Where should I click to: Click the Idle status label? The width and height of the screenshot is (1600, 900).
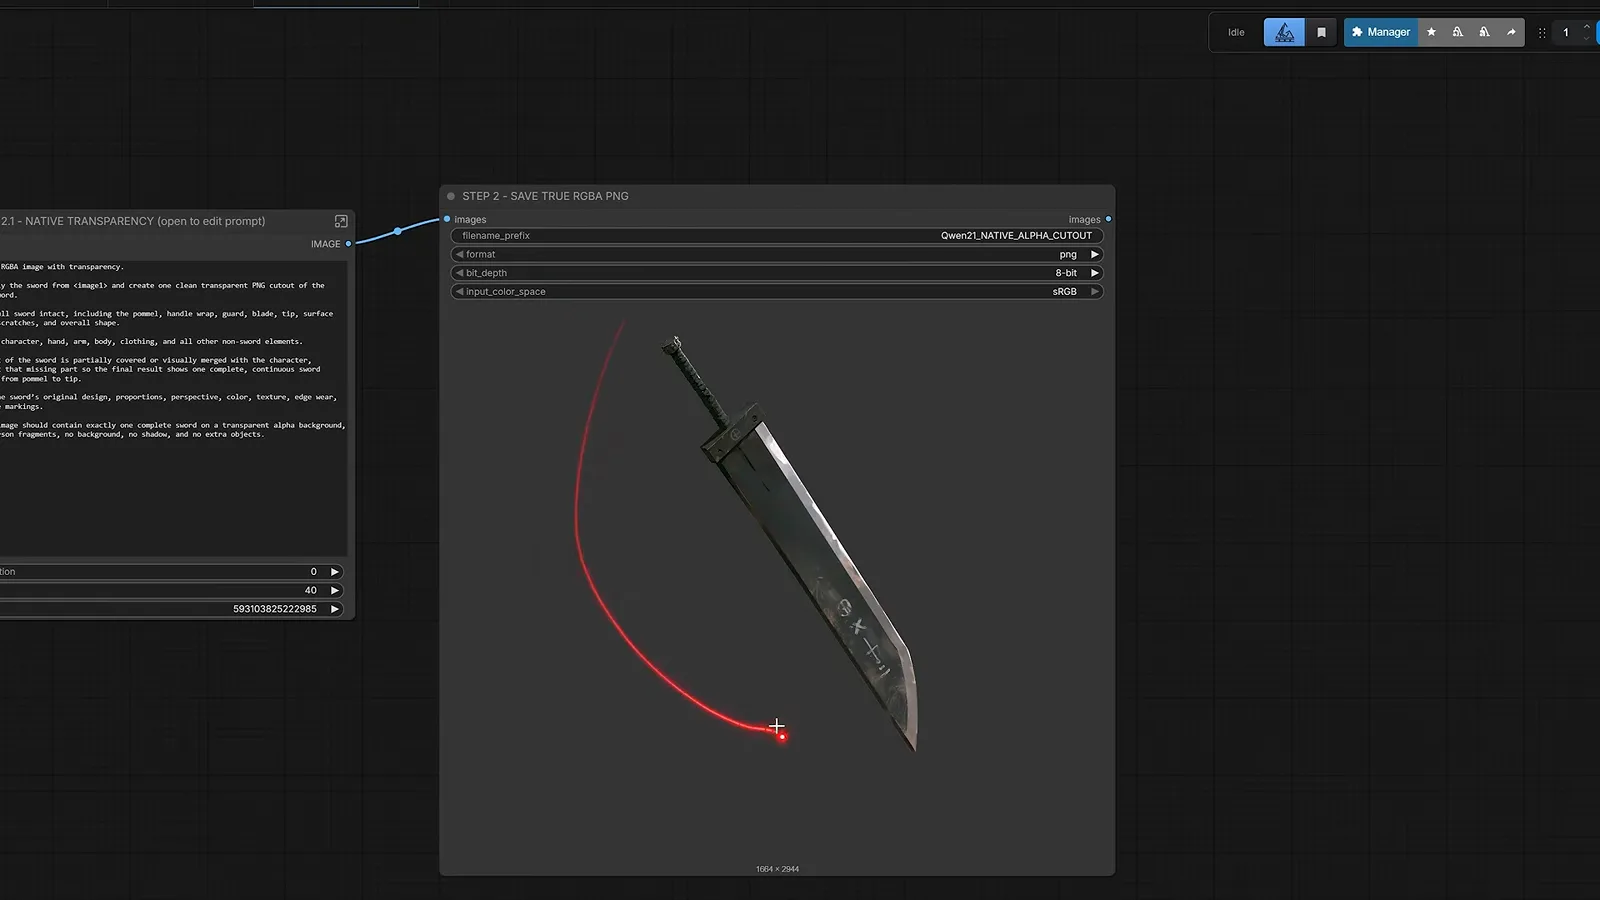pos(1236,32)
